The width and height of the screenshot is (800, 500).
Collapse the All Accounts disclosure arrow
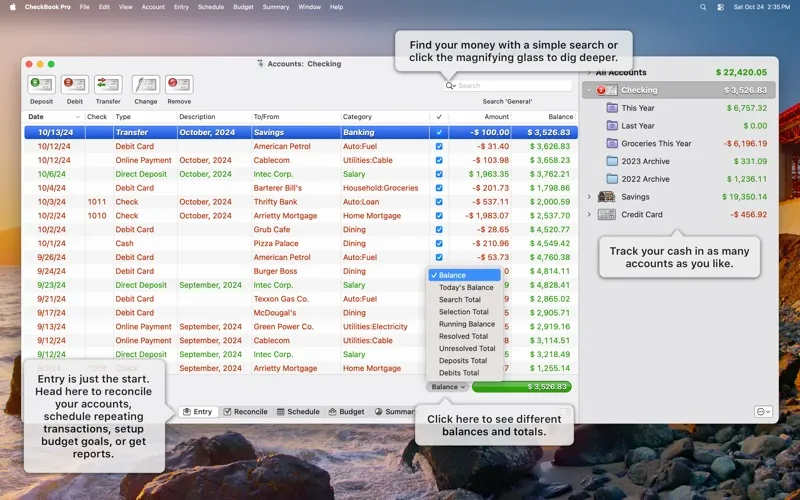click(589, 72)
